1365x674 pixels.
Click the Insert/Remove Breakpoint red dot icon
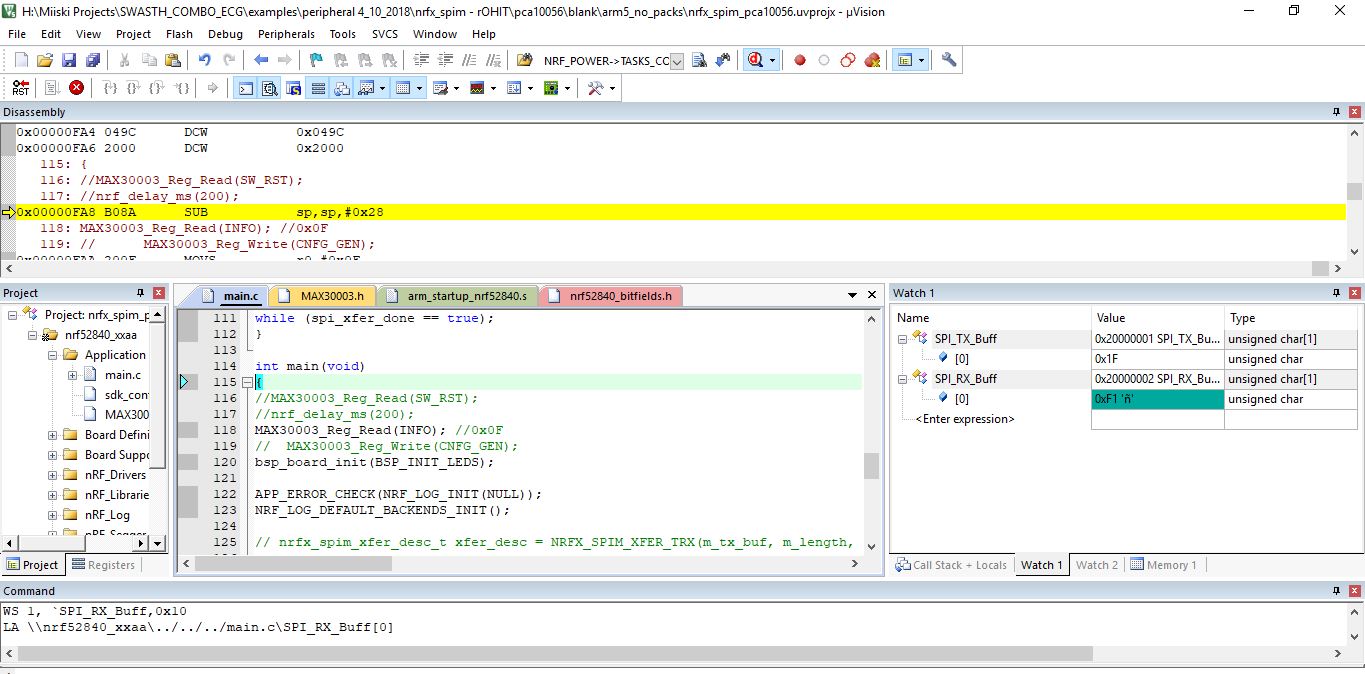pyautogui.click(x=800, y=60)
